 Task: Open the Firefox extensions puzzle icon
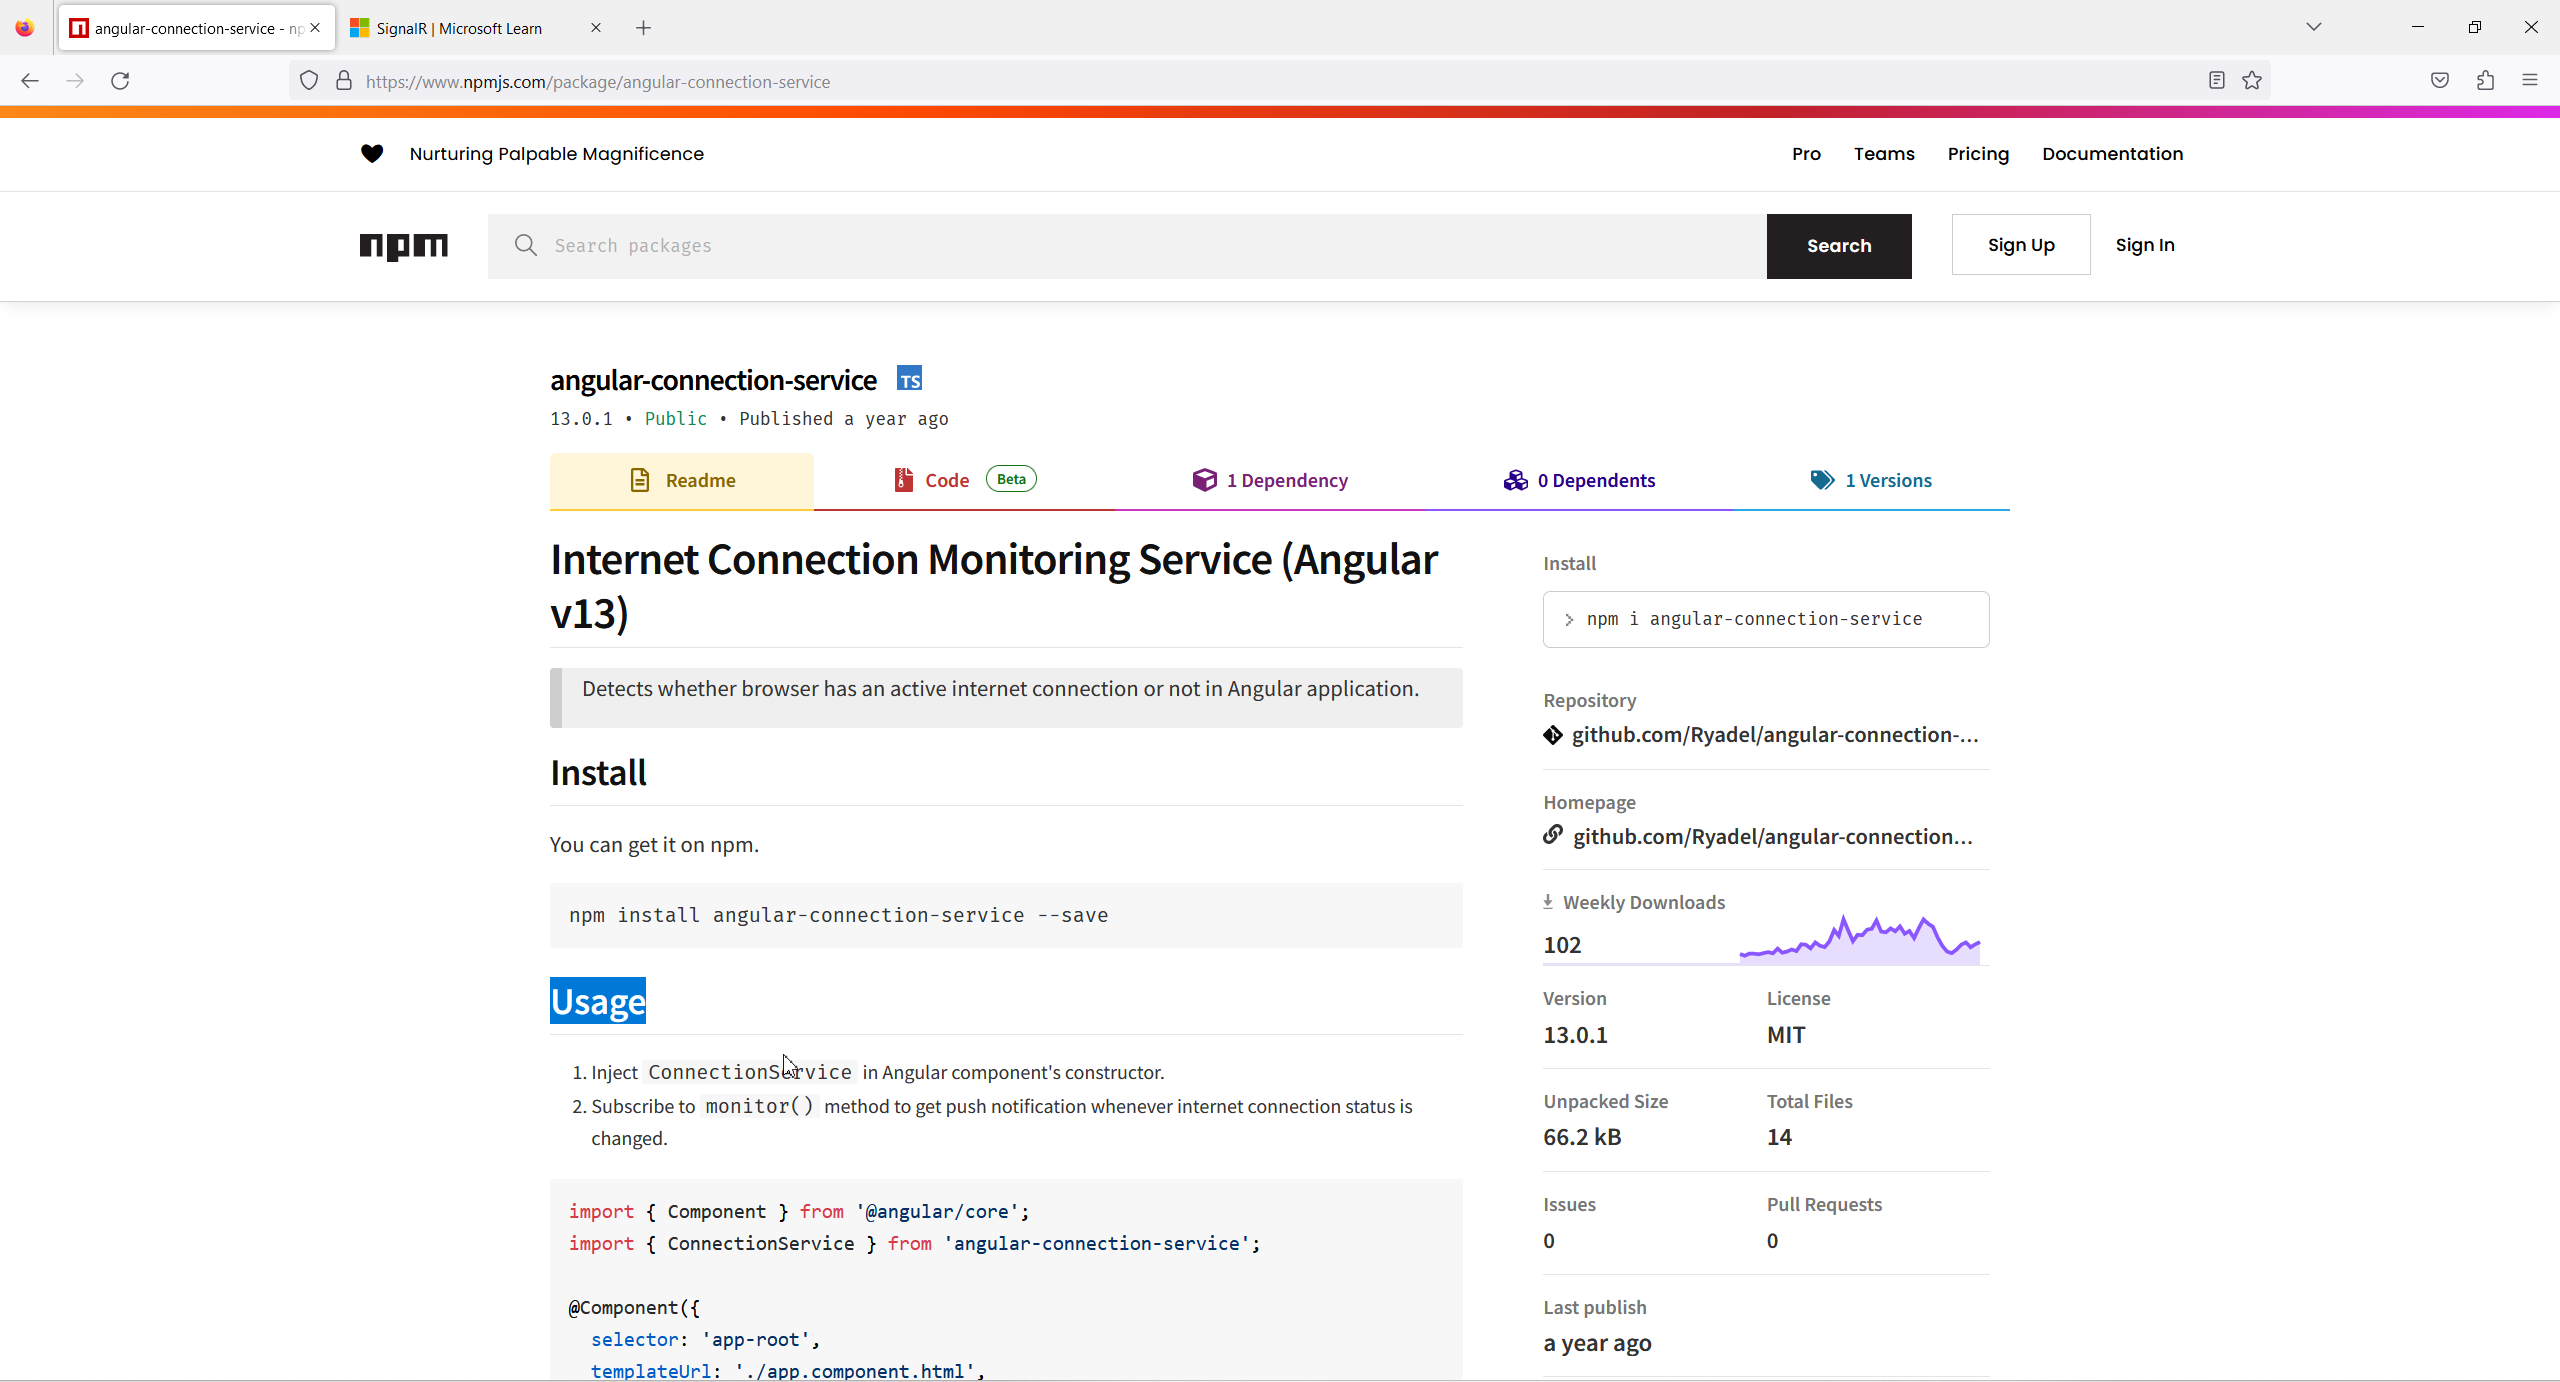pos(2486,81)
